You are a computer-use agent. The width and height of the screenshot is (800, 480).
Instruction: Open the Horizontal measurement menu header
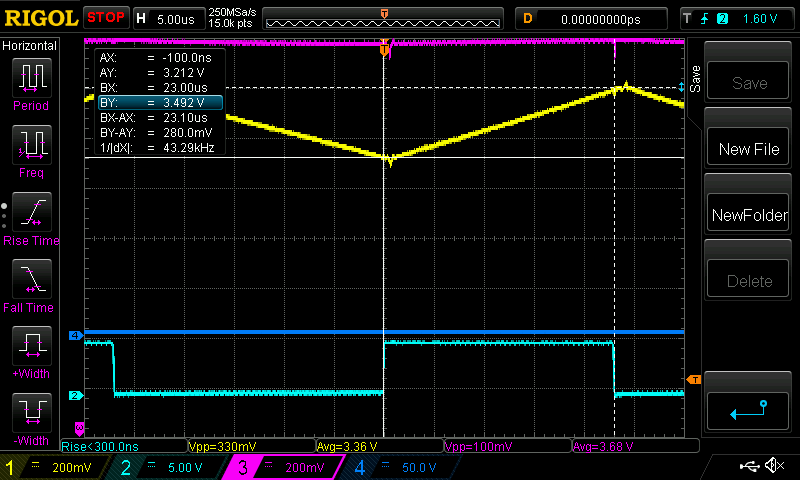tap(30, 46)
